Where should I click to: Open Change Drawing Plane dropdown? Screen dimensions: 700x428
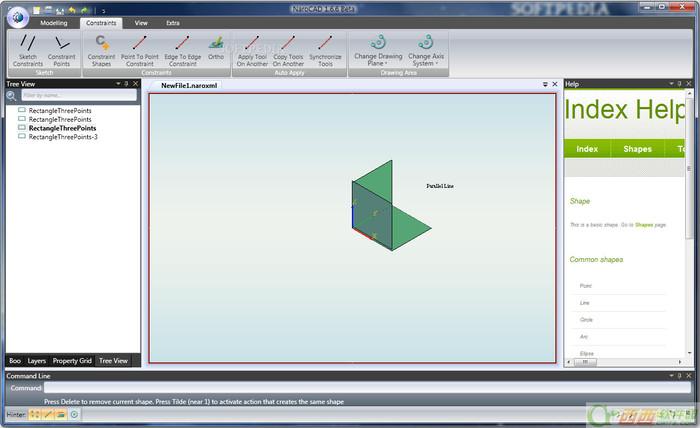[378, 50]
